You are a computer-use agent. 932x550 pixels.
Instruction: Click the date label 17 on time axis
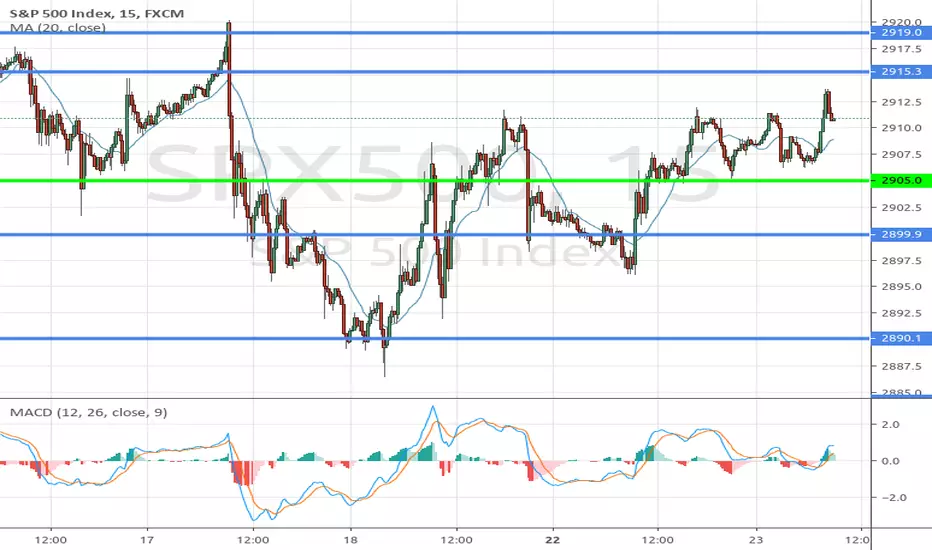(x=147, y=540)
